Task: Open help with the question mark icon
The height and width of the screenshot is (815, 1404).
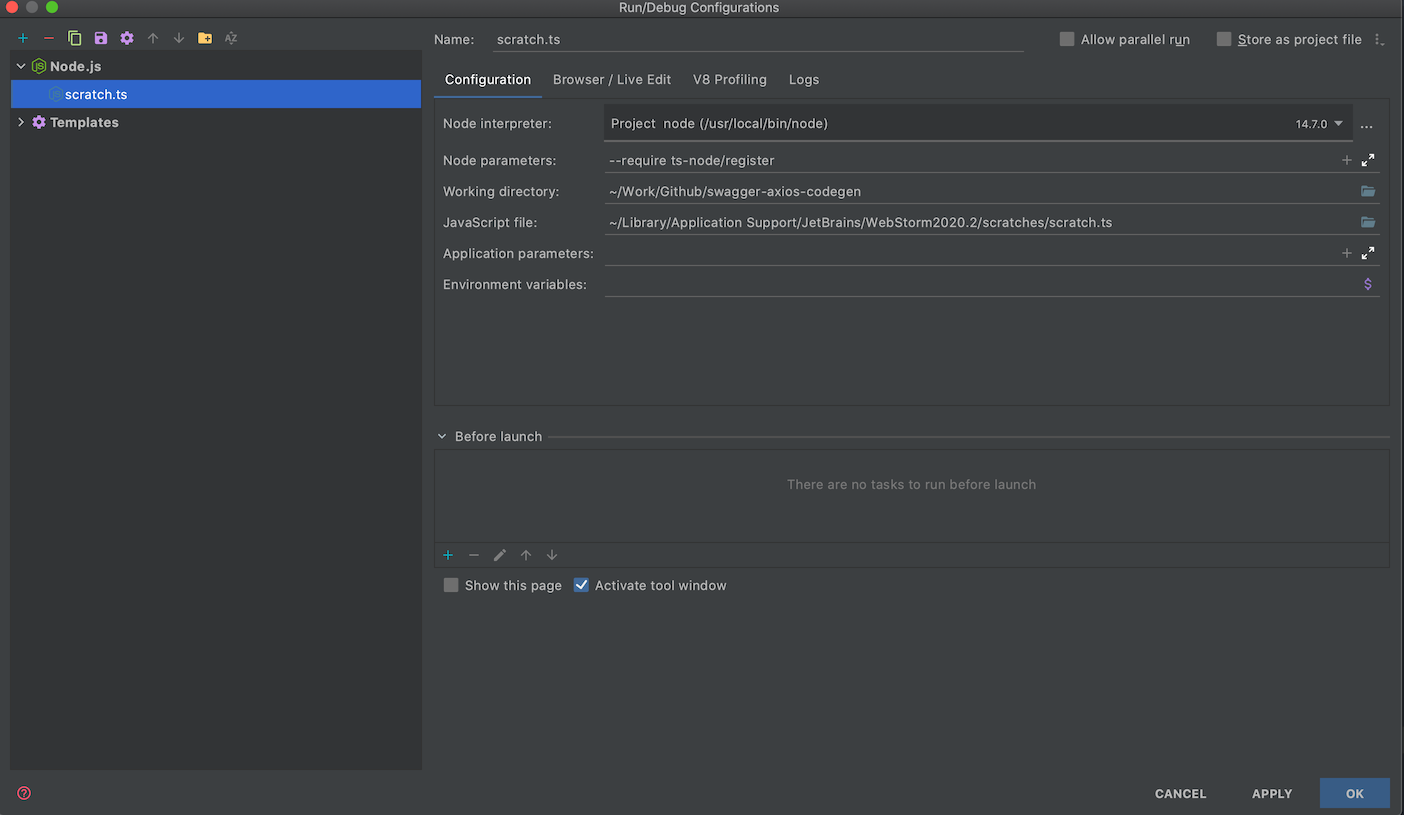Action: (x=24, y=793)
